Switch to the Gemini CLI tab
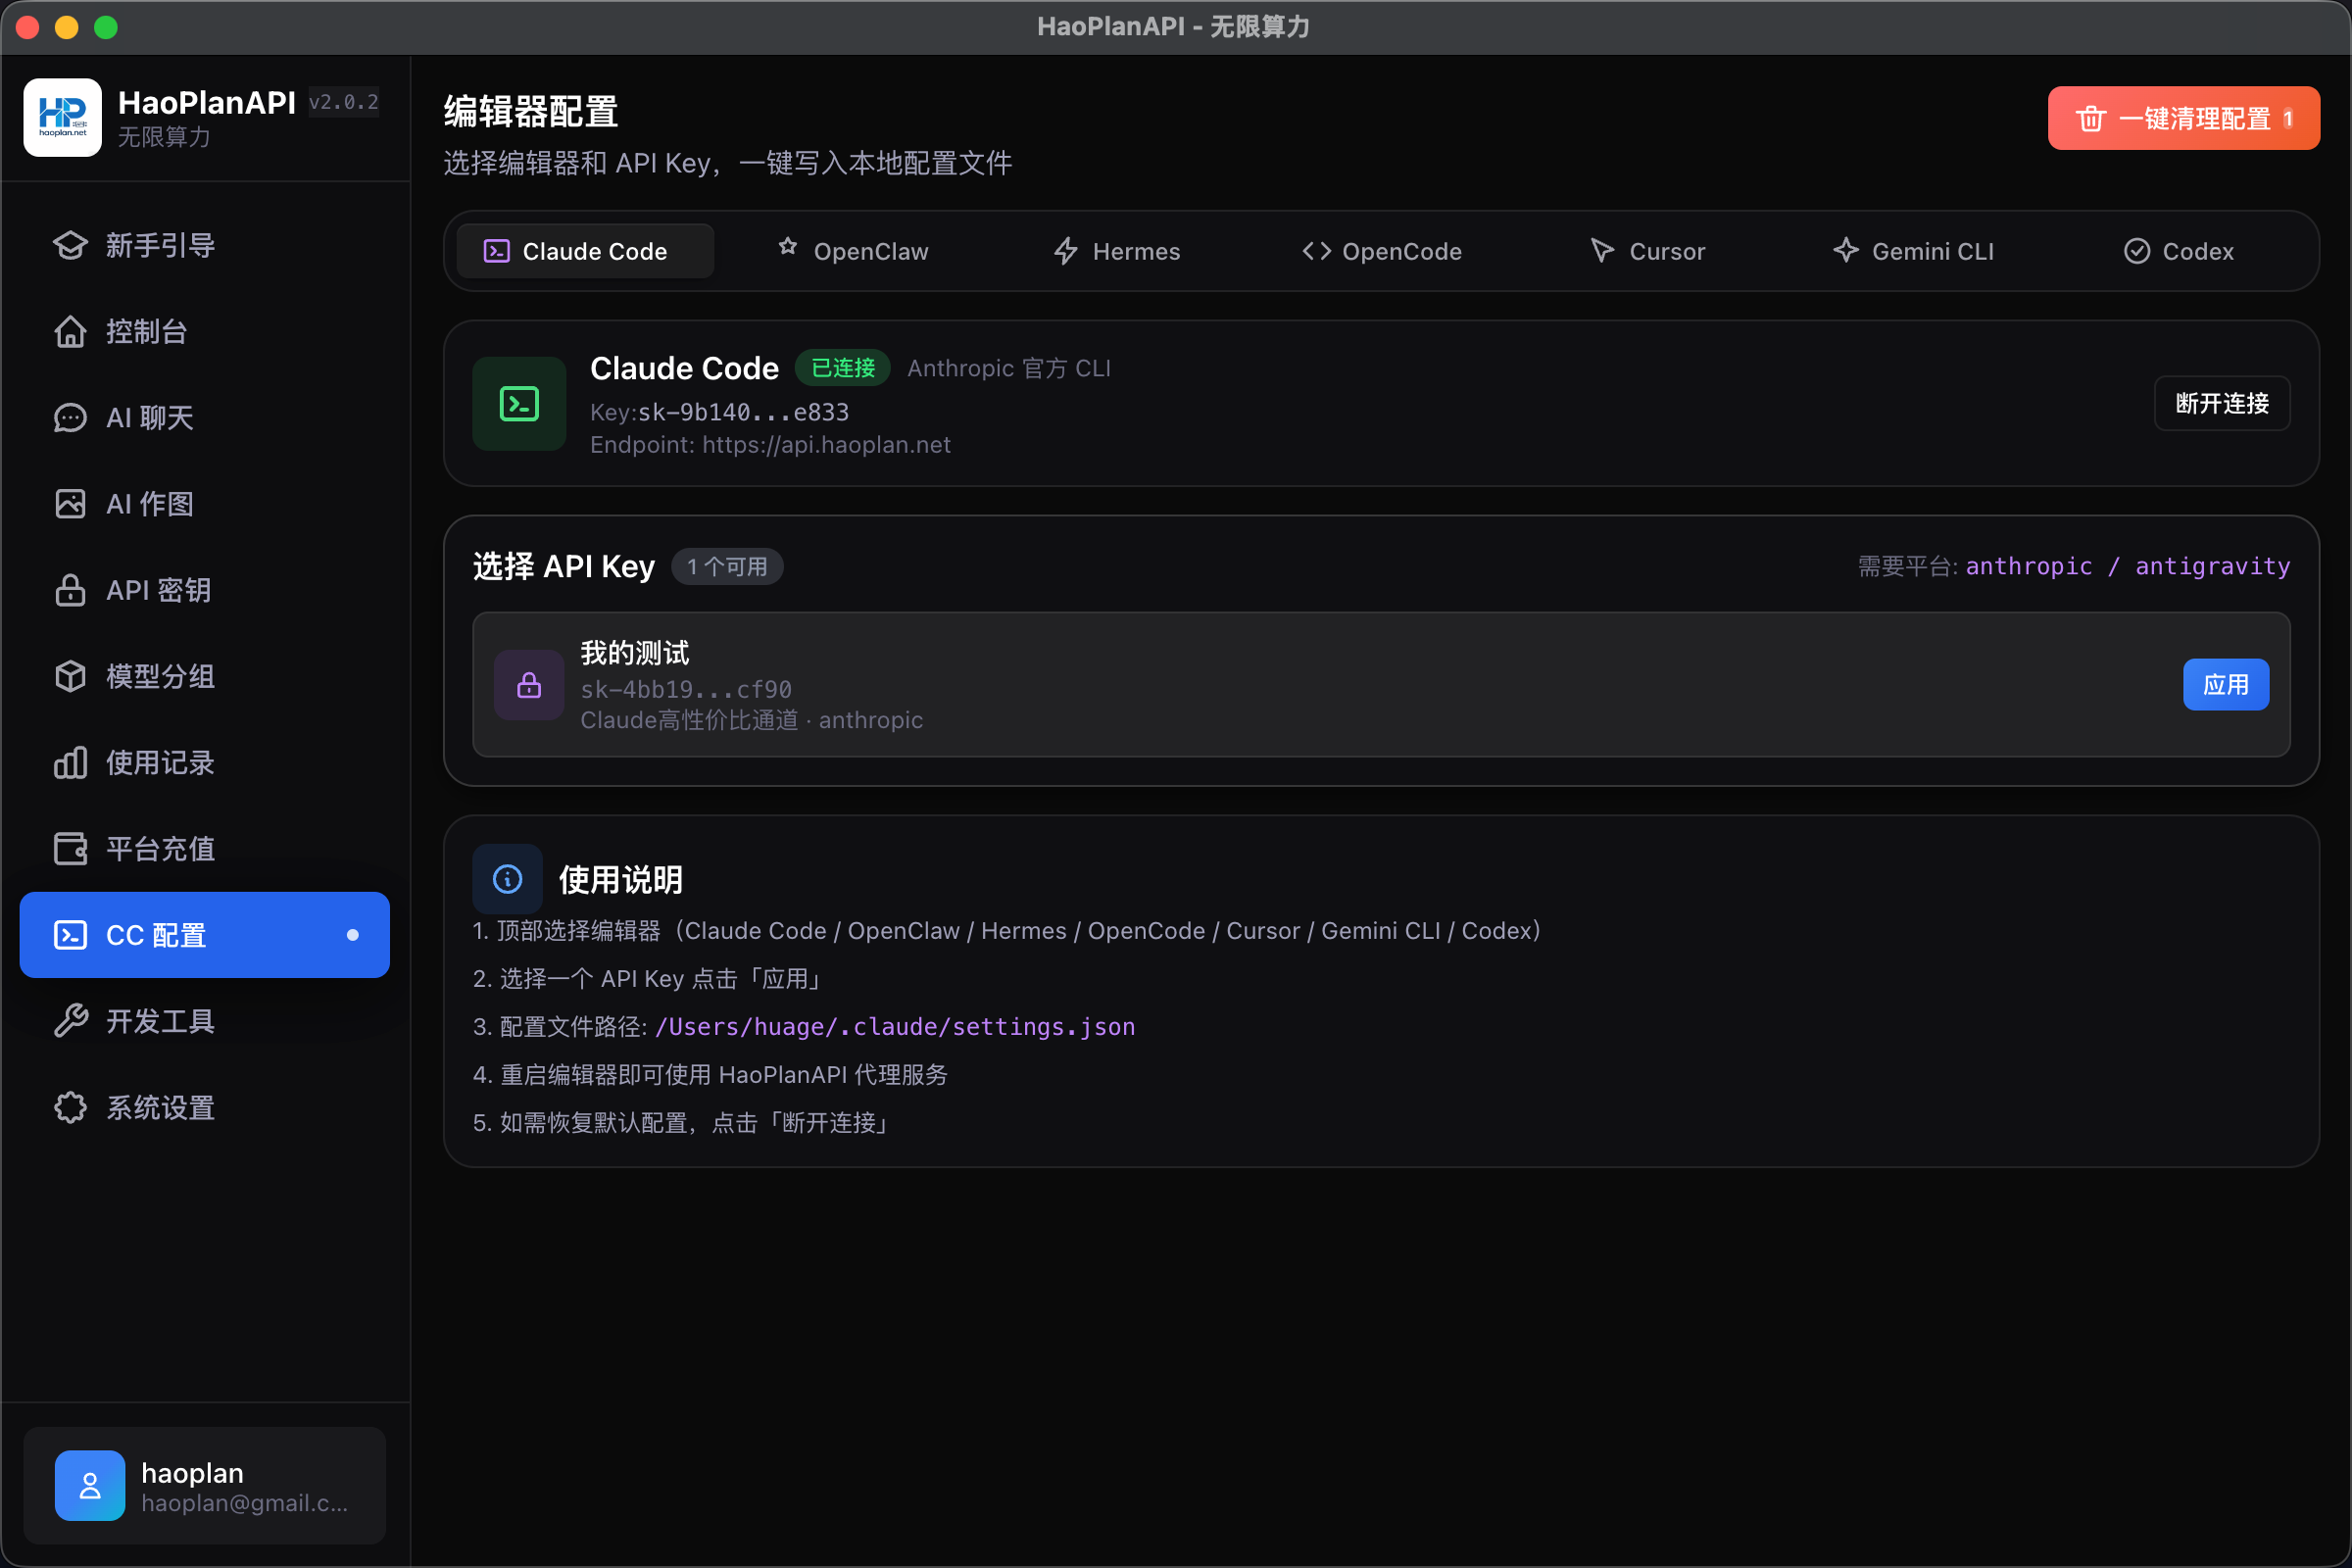Viewport: 2352px width, 1568px height. click(1913, 251)
